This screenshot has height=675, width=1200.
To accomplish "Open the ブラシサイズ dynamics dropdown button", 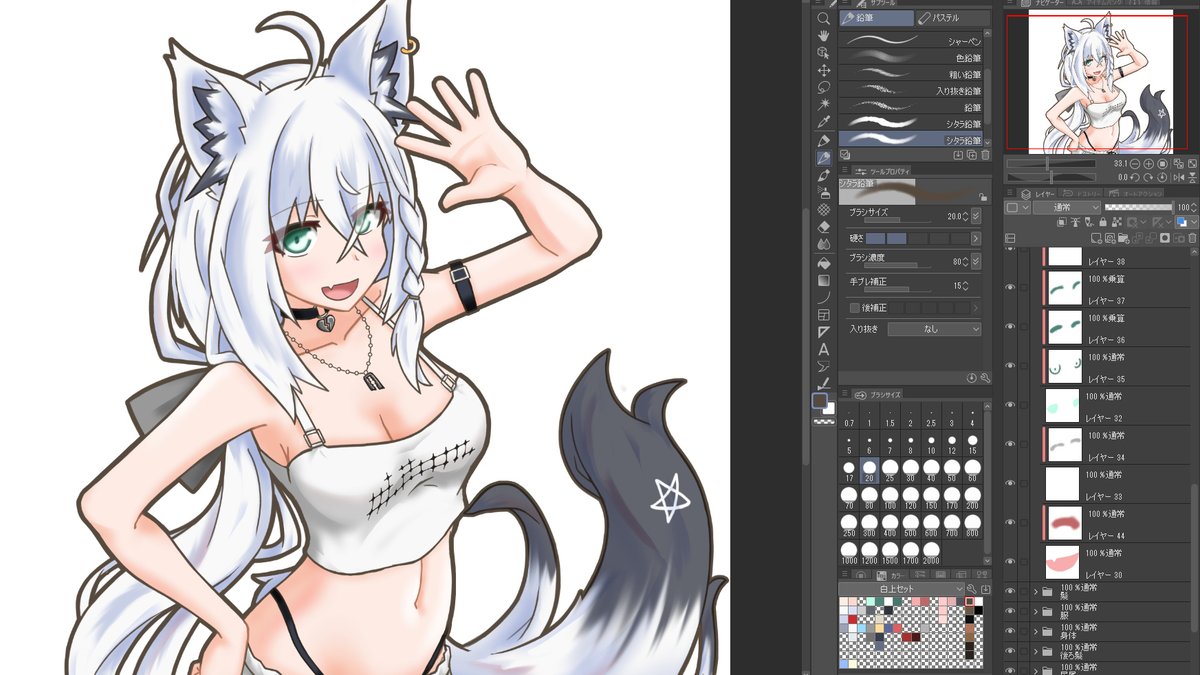I will [x=976, y=216].
